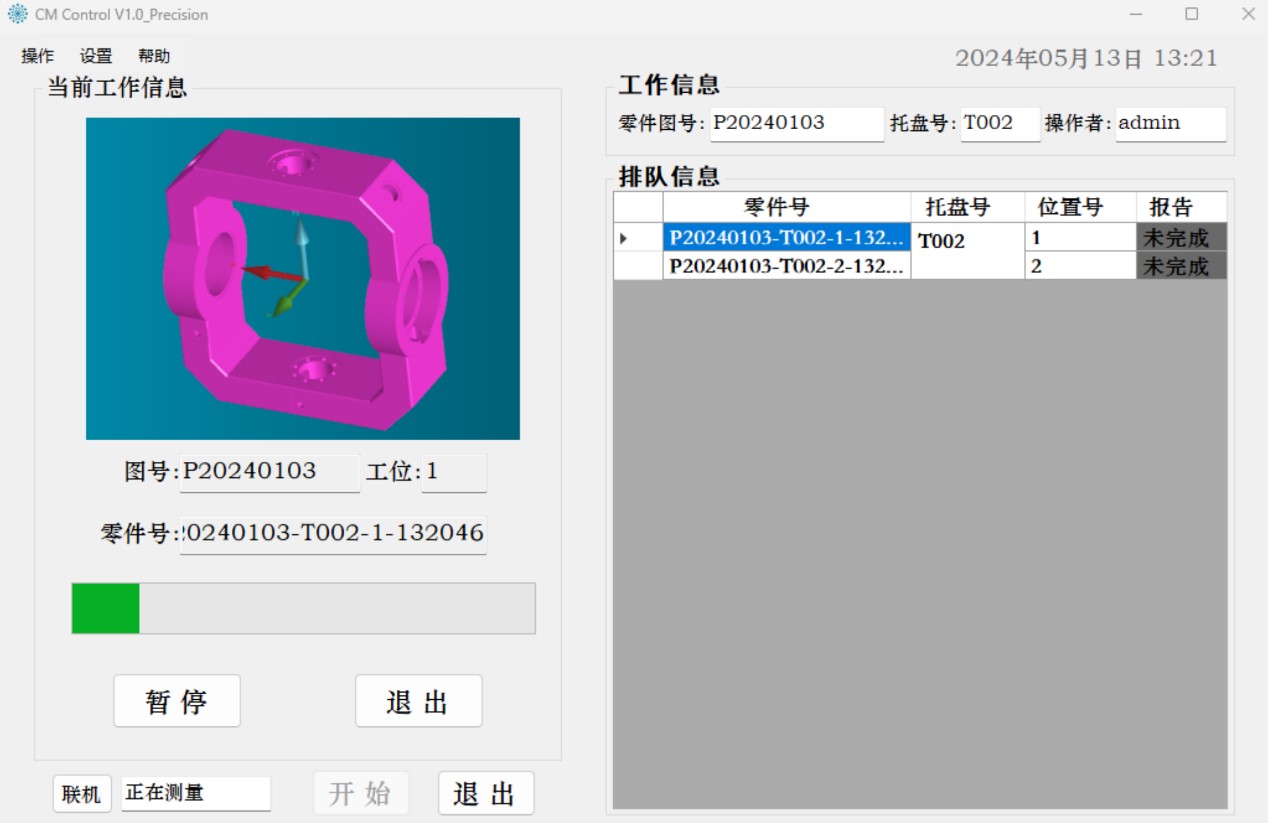Click 退出 button beside 暂停
This screenshot has height=823, width=1268.
tap(419, 701)
